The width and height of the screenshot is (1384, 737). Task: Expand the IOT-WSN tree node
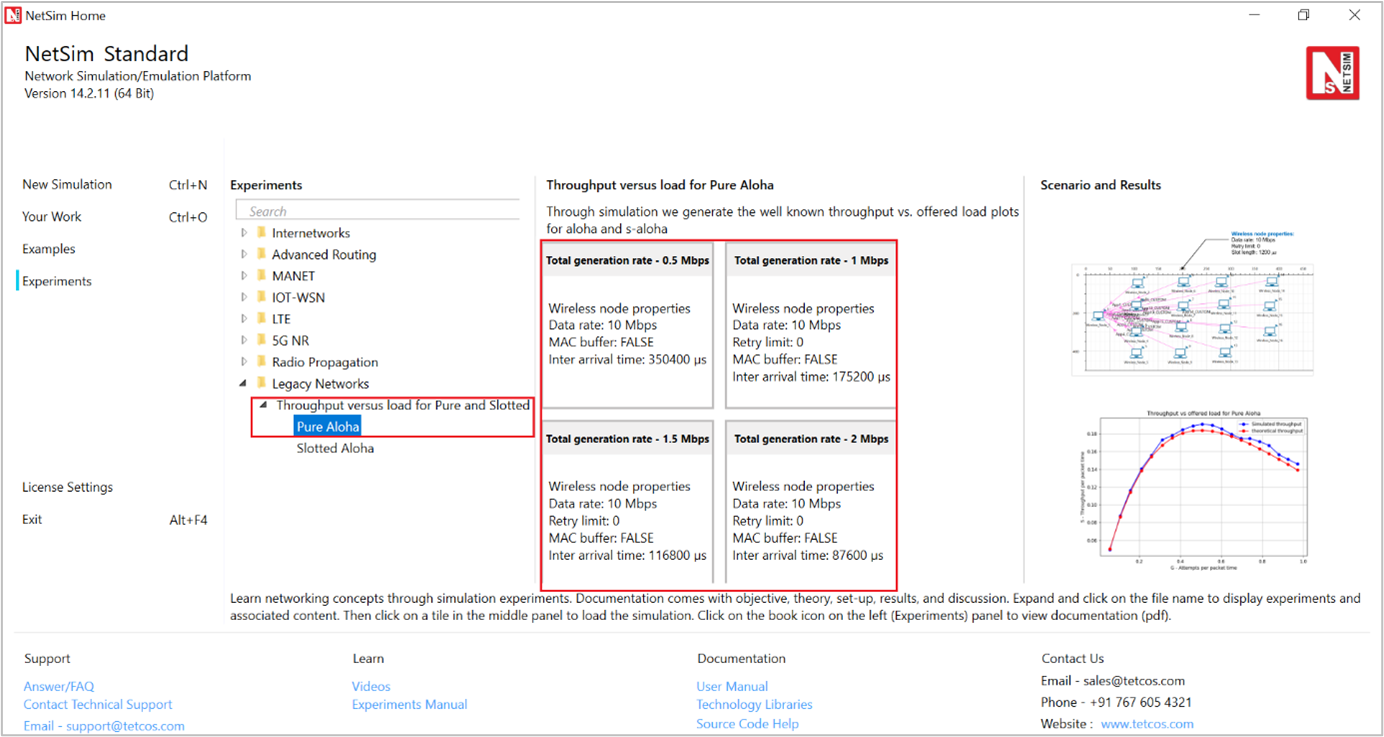point(244,297)
